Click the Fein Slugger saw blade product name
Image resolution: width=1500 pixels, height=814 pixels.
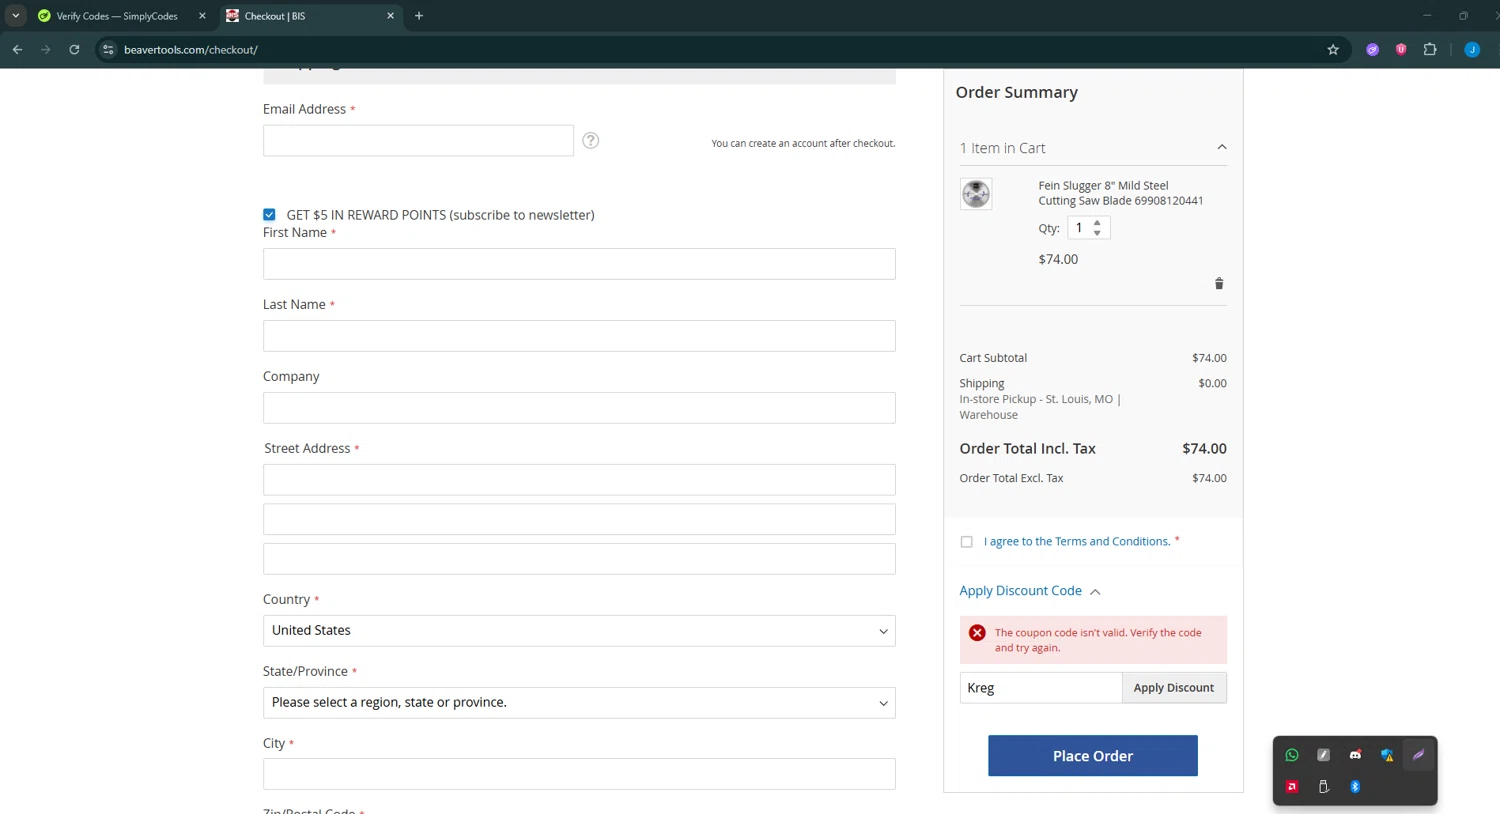coord(1121,193)
